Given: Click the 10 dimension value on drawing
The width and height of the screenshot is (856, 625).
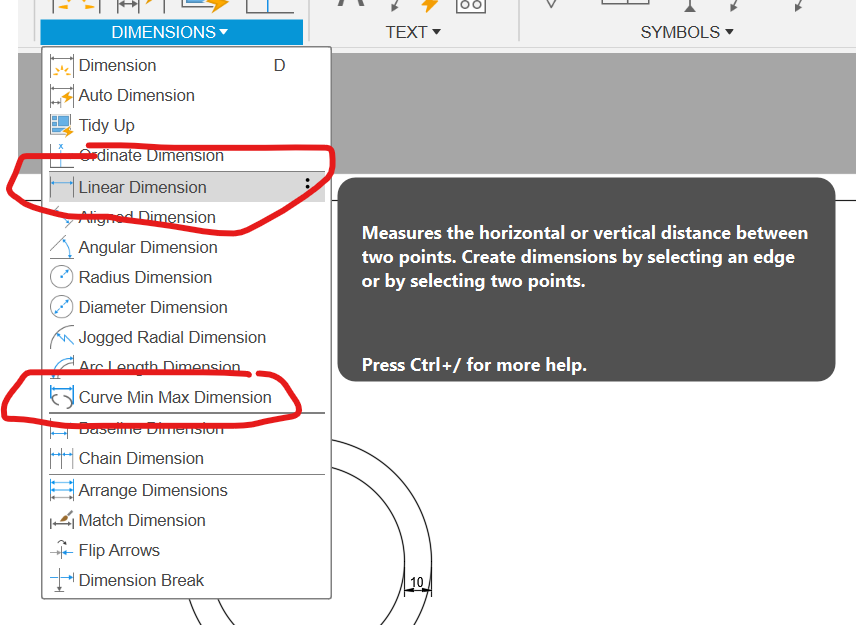Looking at the screenshot, I should tap(417, 582).
